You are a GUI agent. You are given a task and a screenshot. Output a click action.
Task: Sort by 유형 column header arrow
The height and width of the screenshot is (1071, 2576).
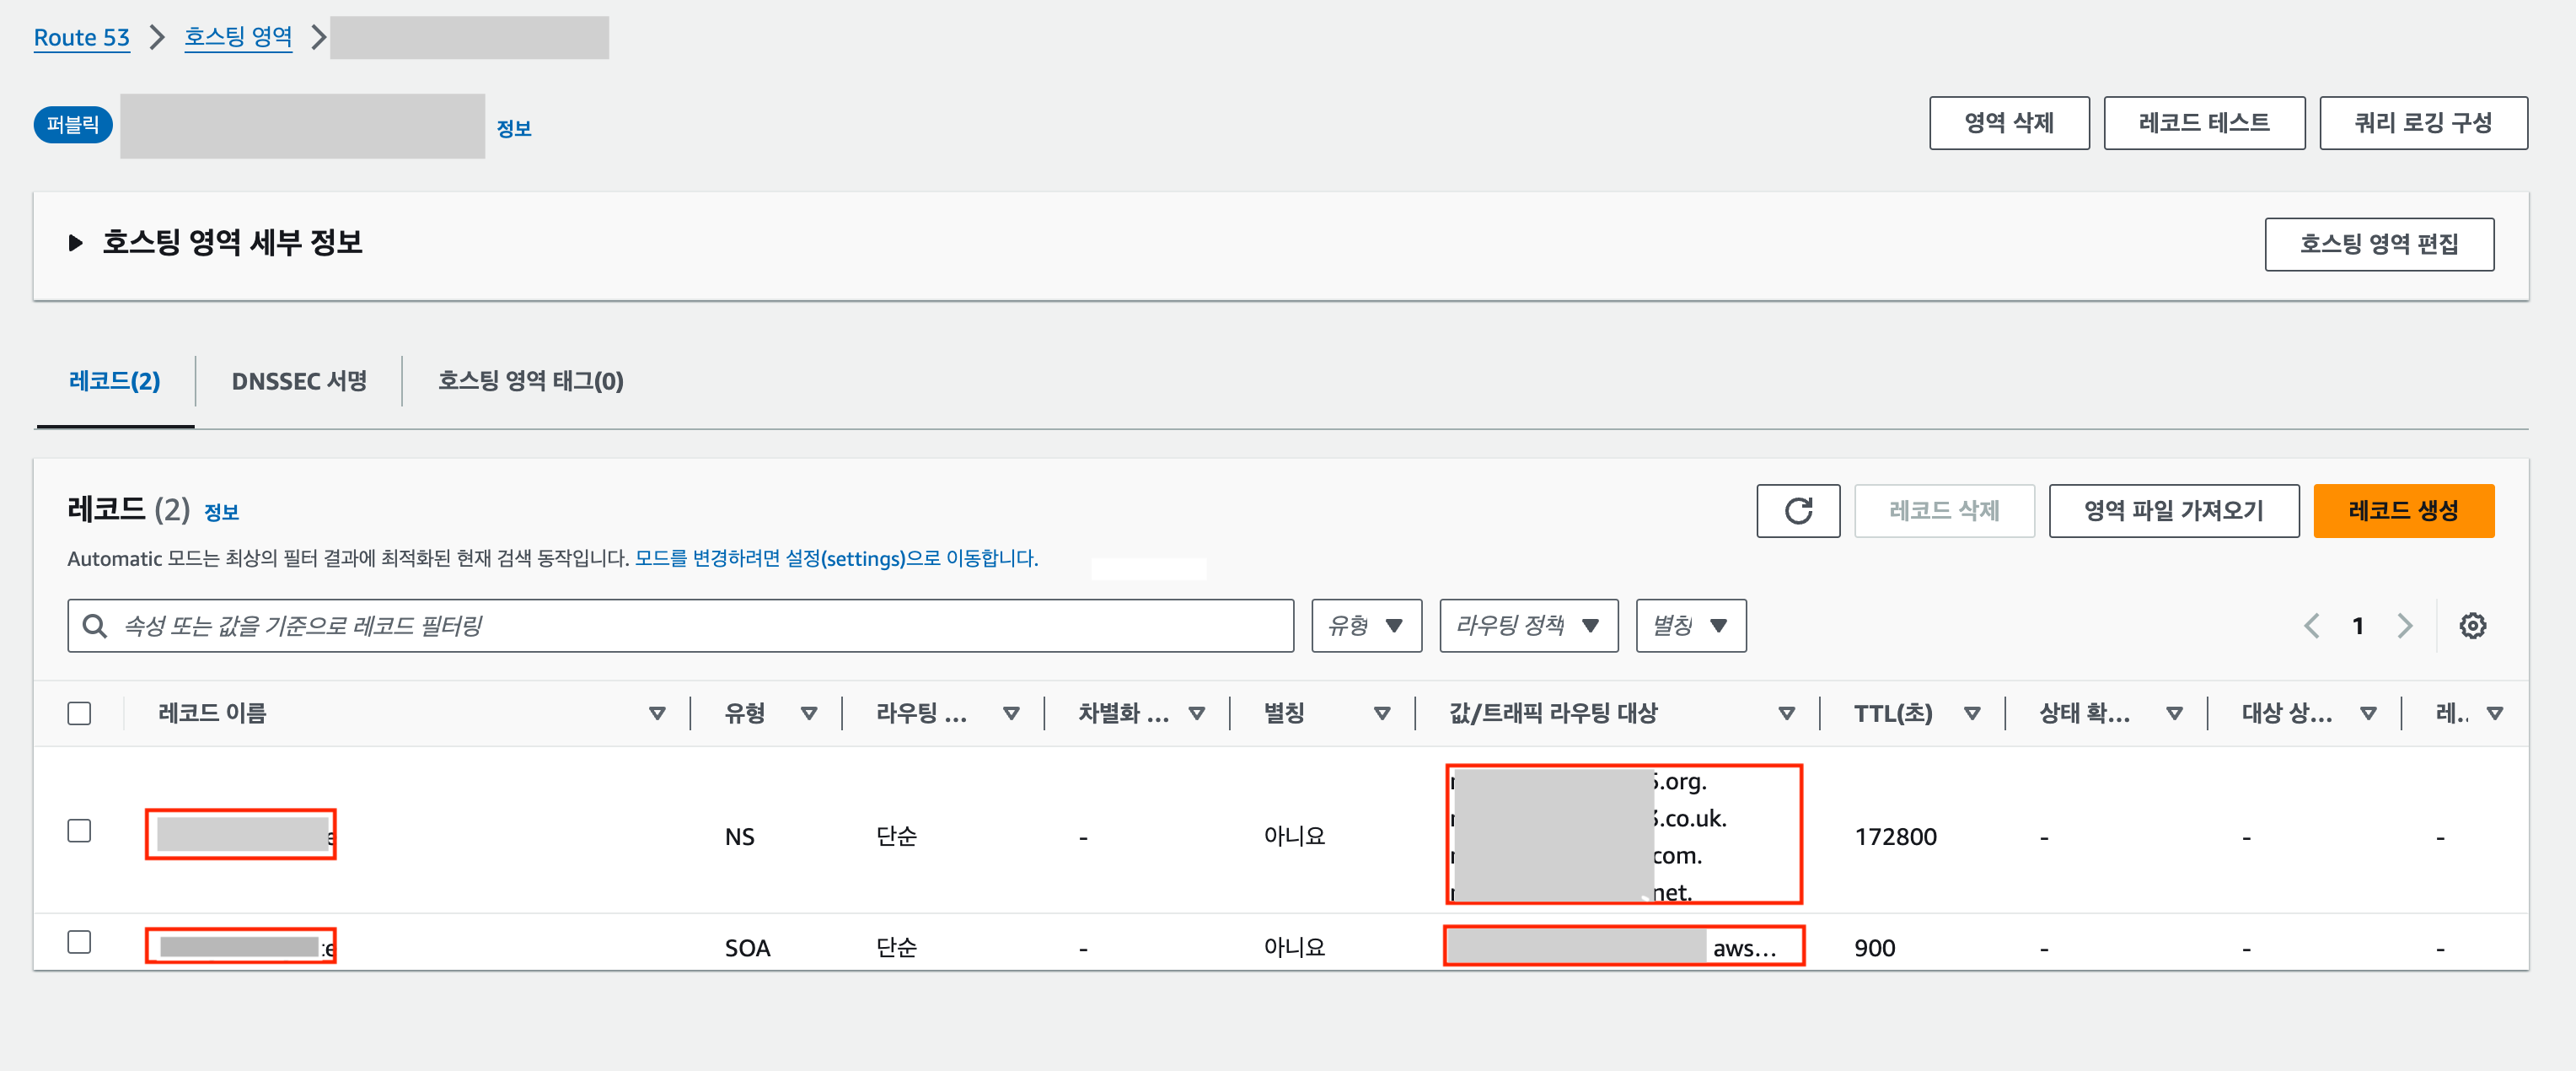point(808,713)
